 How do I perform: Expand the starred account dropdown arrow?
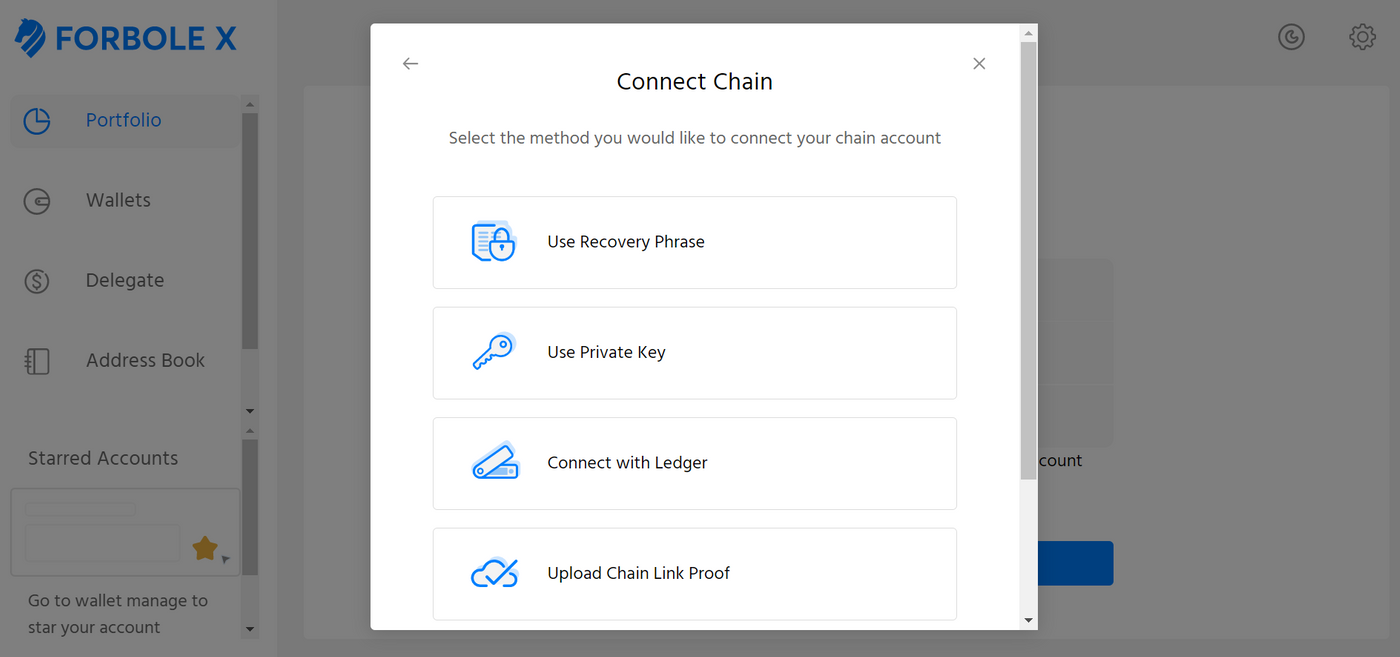[x=226, y=559]
